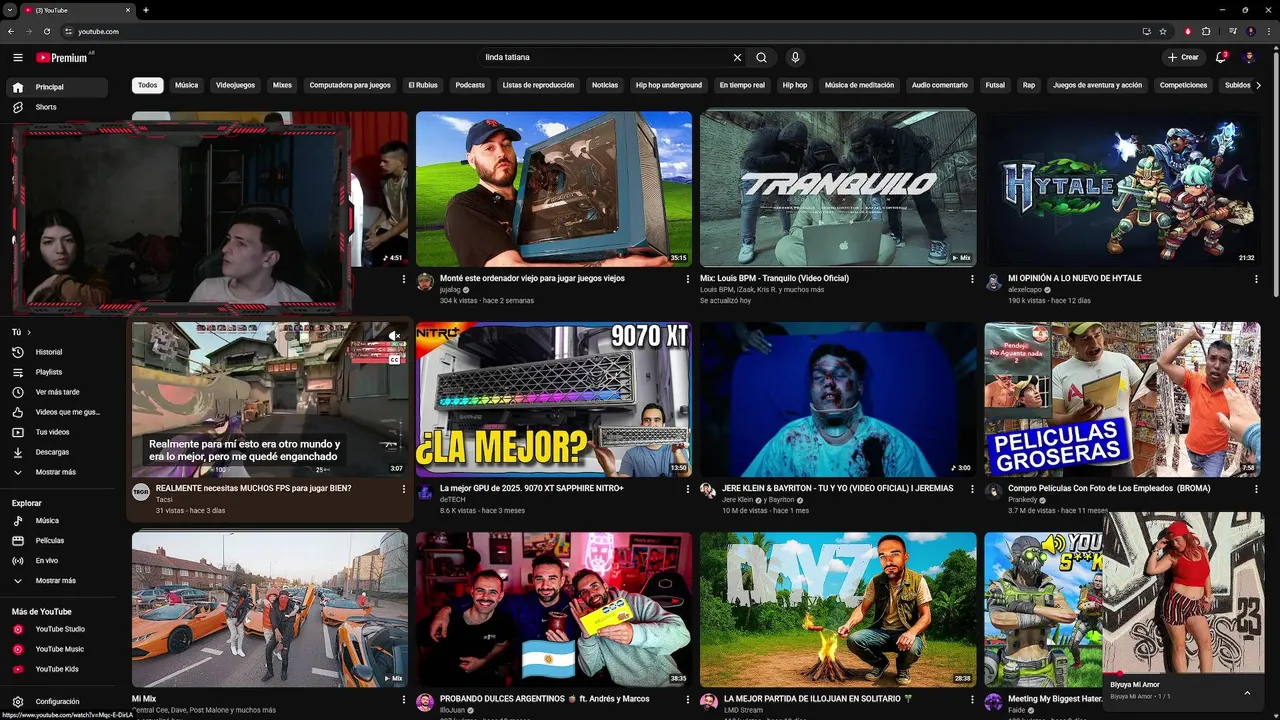This screenshot has height=720, width=1280.
Task: Select the Todos filter chip
Action: click(x=148, y=85)
